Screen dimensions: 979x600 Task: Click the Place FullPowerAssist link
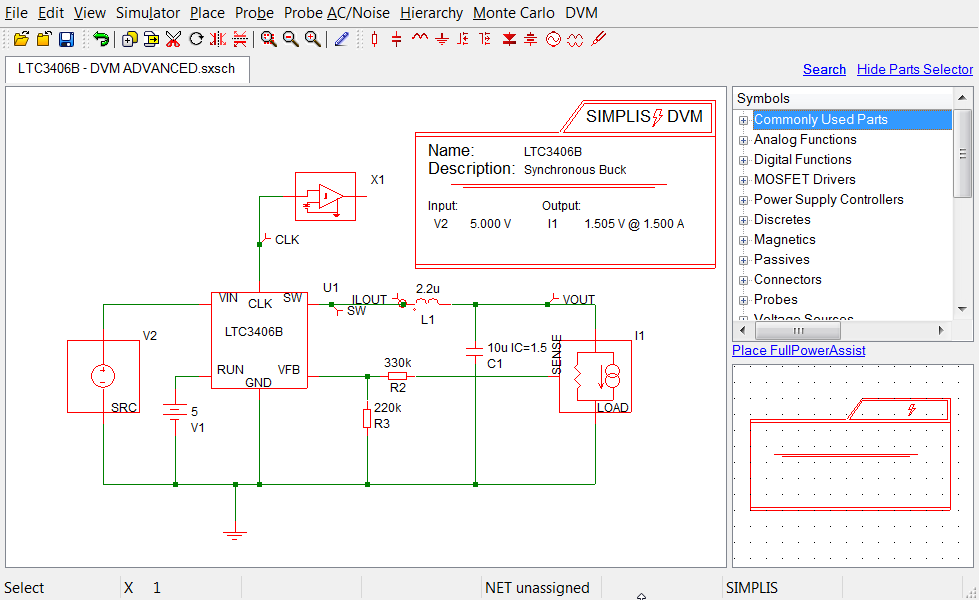click(798, 350)
